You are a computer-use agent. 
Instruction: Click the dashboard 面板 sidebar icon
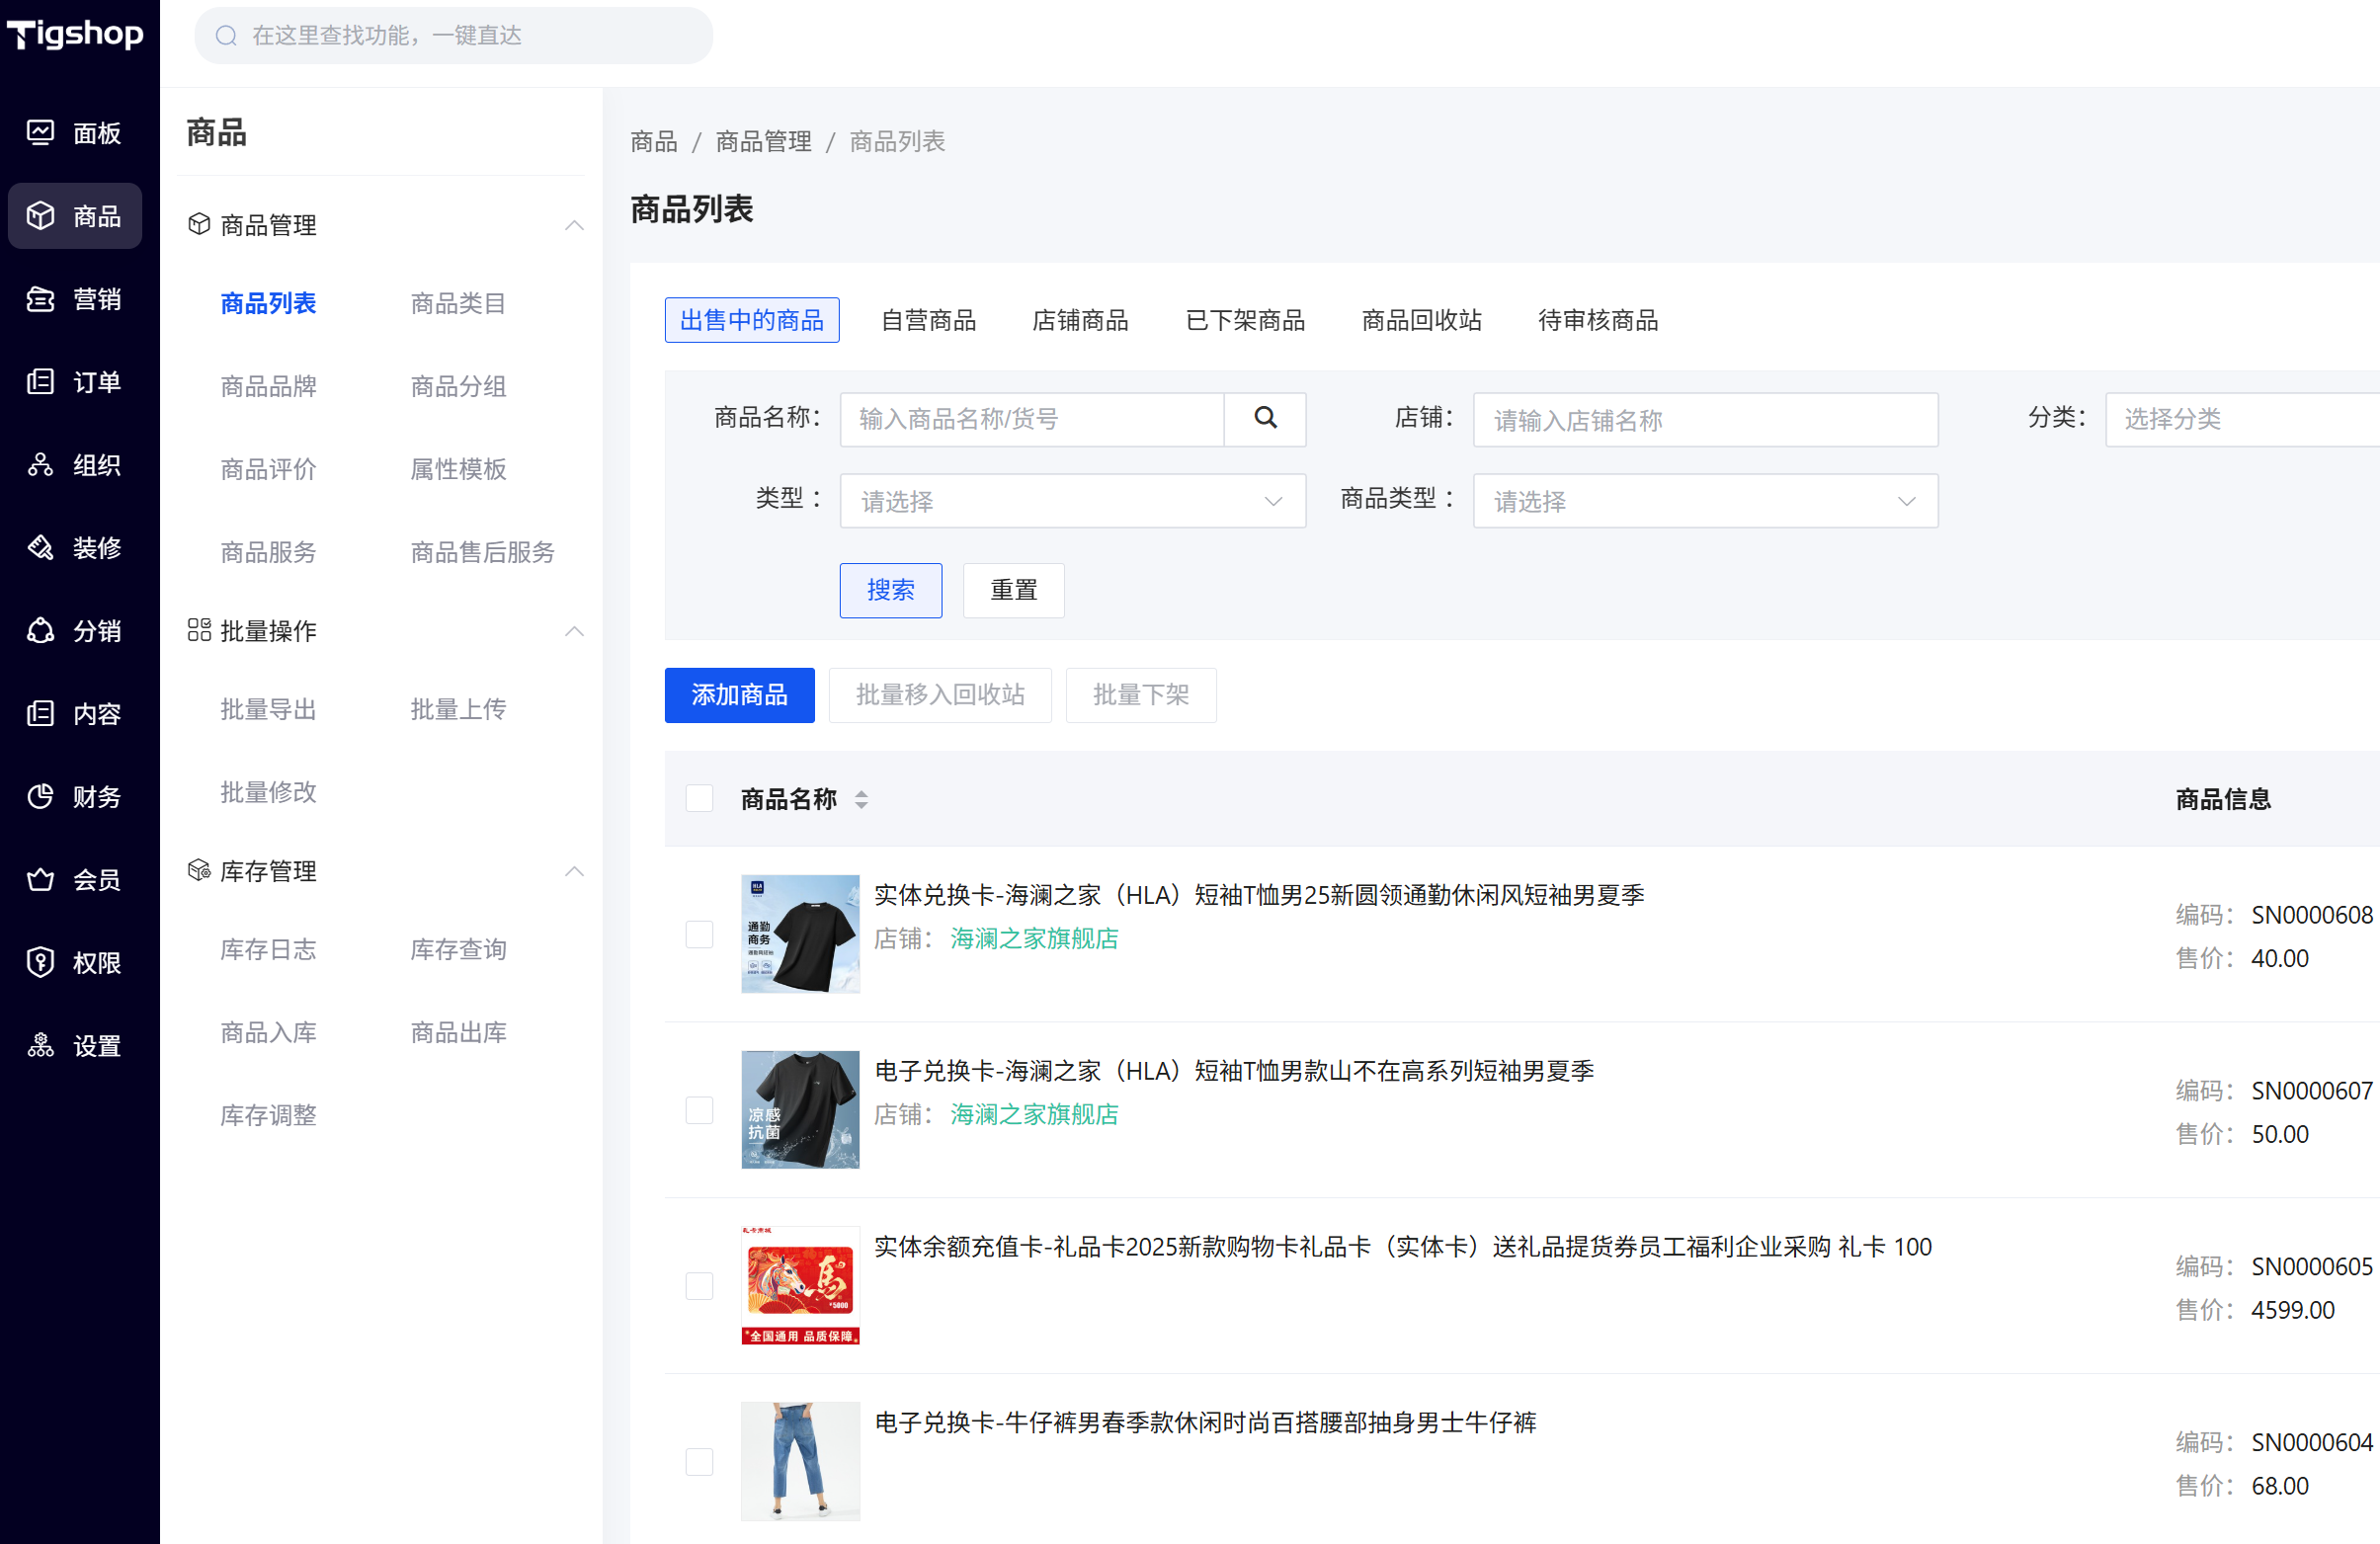tap(40, 133)
